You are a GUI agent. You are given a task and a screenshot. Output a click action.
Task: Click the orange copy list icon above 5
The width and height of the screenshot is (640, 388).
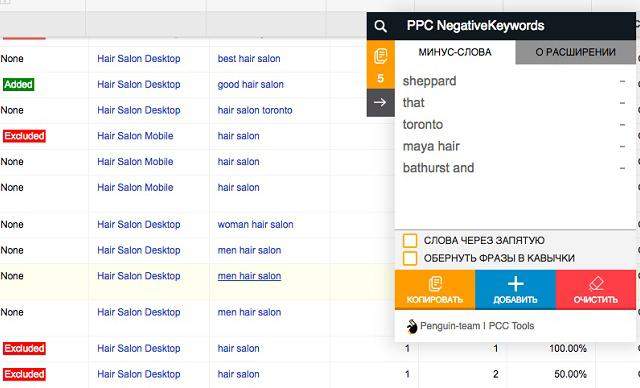pos(380,56)
